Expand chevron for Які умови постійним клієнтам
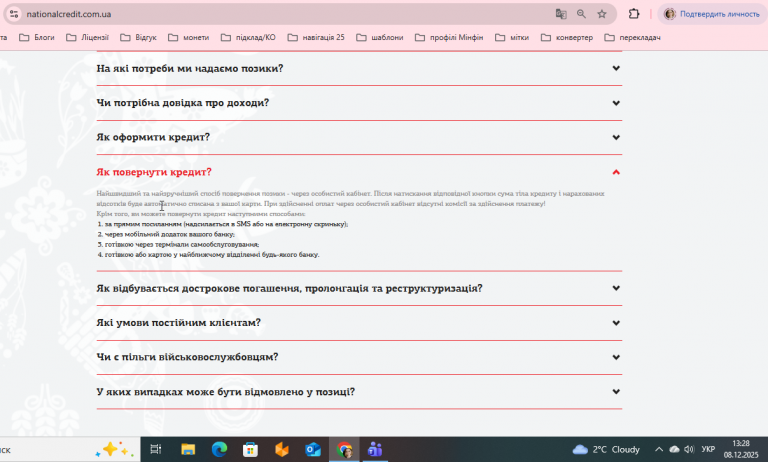This screenshot has height=462, width=768. 616,323
